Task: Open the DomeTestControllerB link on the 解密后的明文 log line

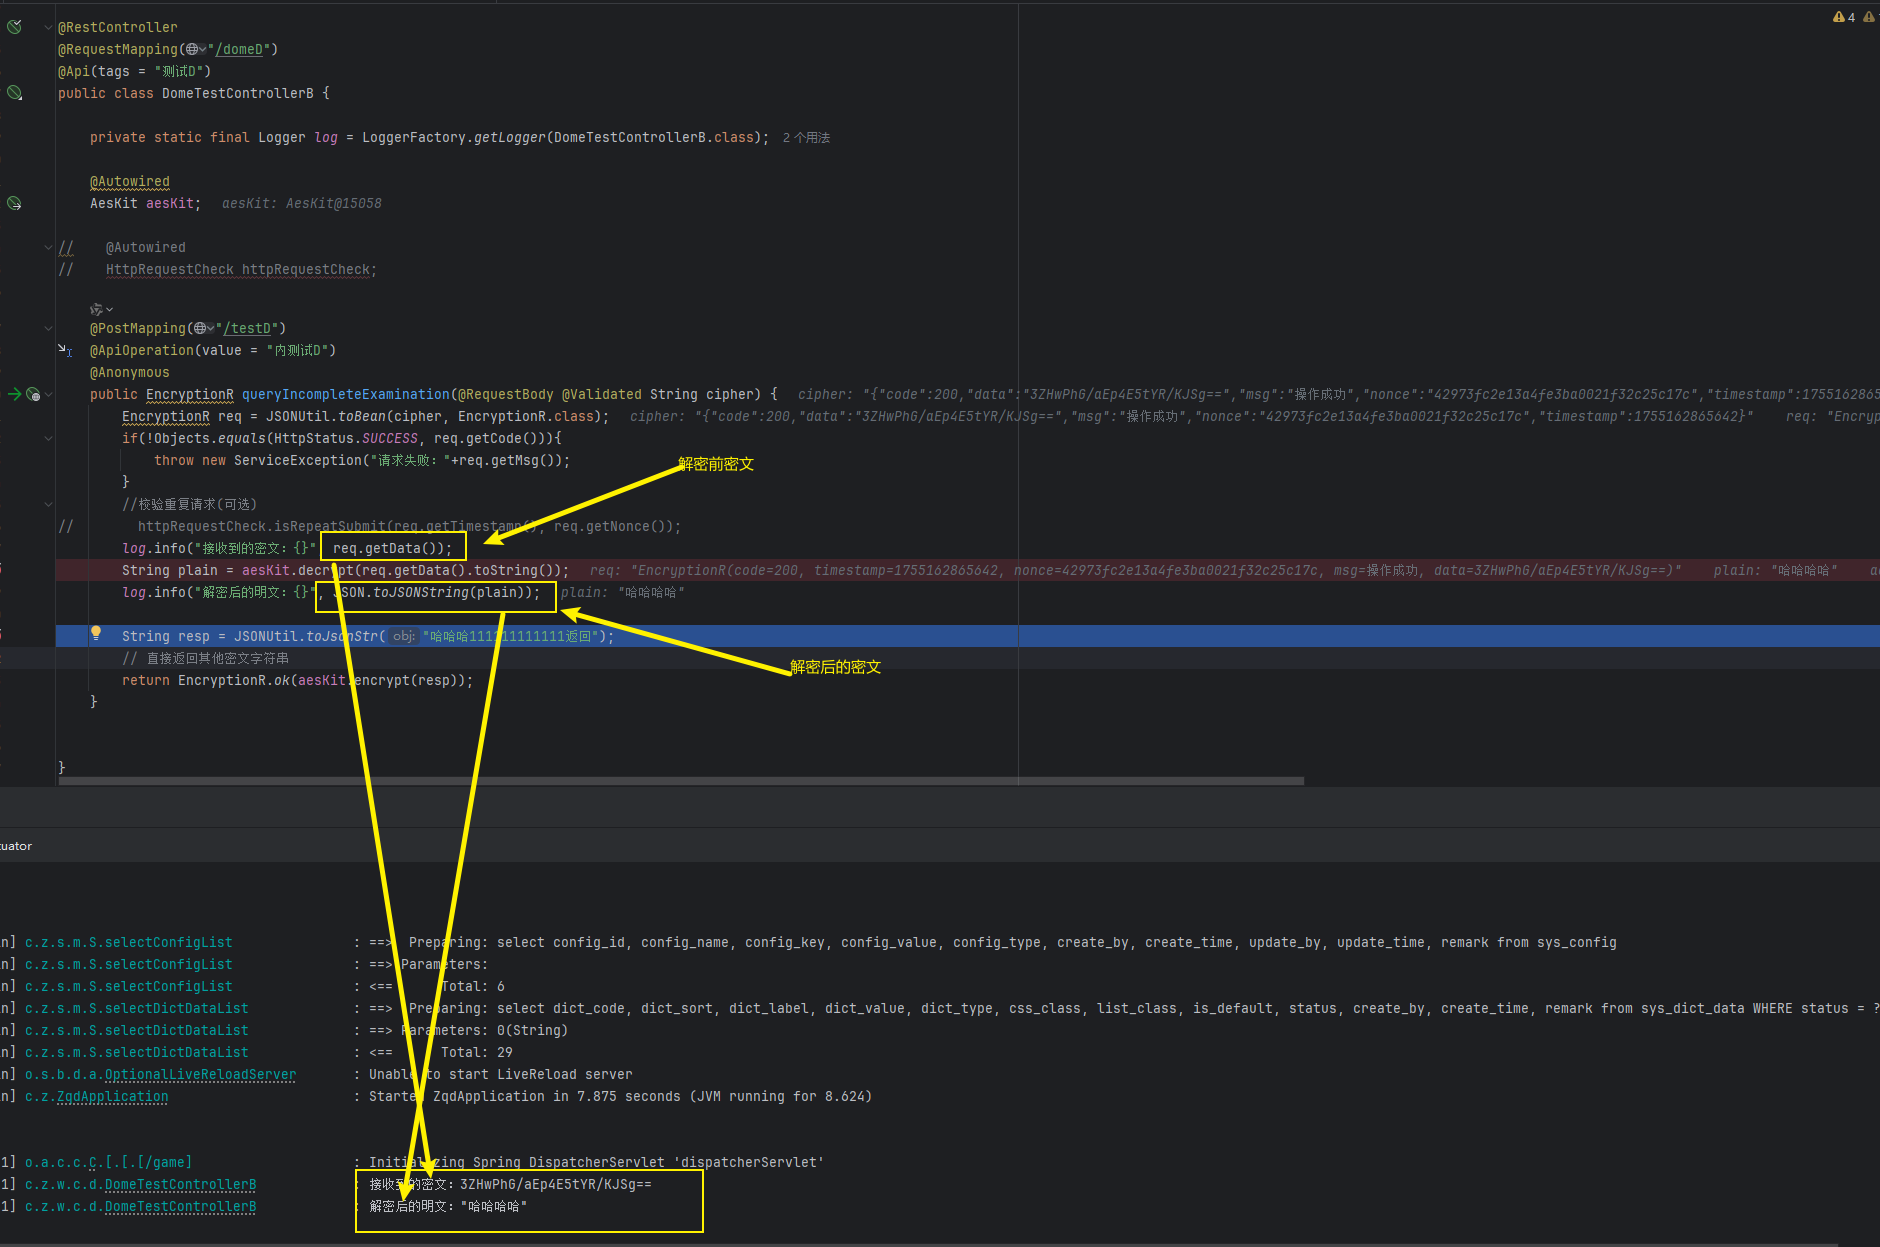Action: pyautogui.click(x=180, y=1206)
